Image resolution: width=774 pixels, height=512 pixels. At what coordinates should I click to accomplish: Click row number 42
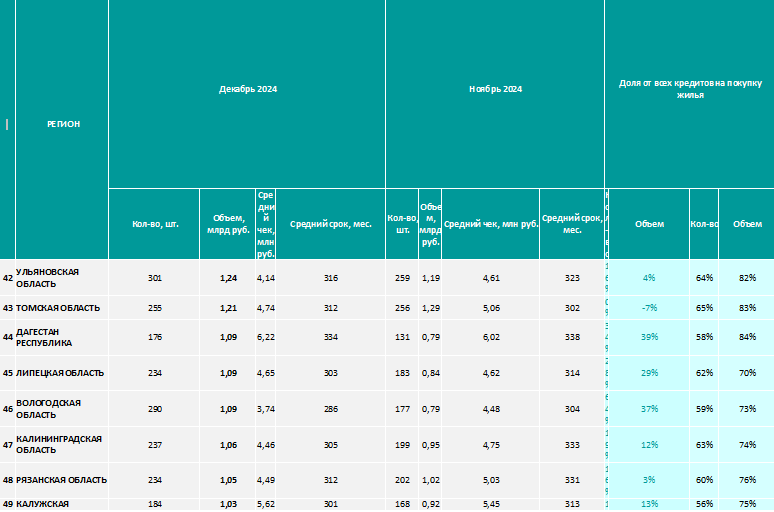pyautogui.click(x=7, y=278)
